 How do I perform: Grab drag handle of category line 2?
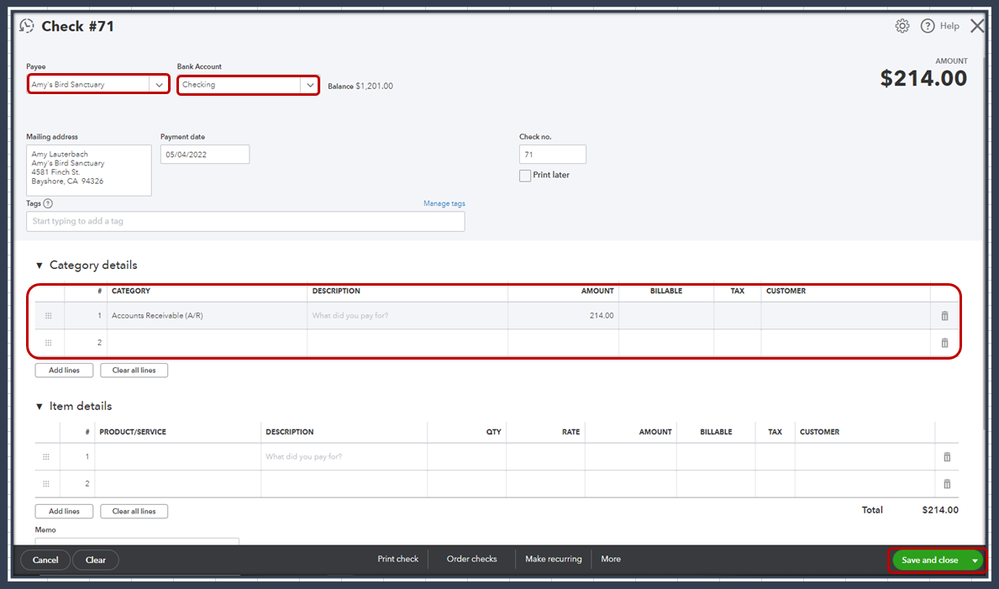(x=48, y=343)
